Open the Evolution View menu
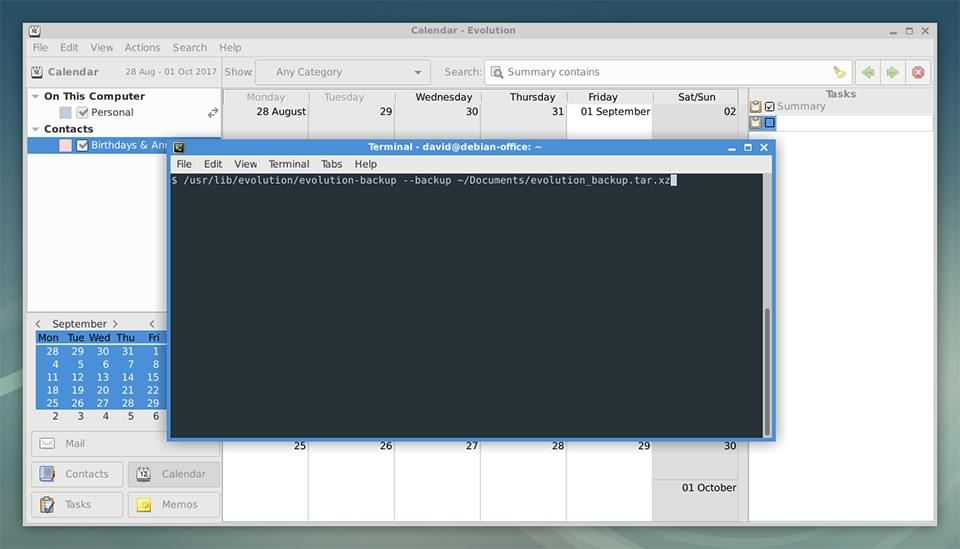Viewport: 960px width, 549px height. point(102,48)
